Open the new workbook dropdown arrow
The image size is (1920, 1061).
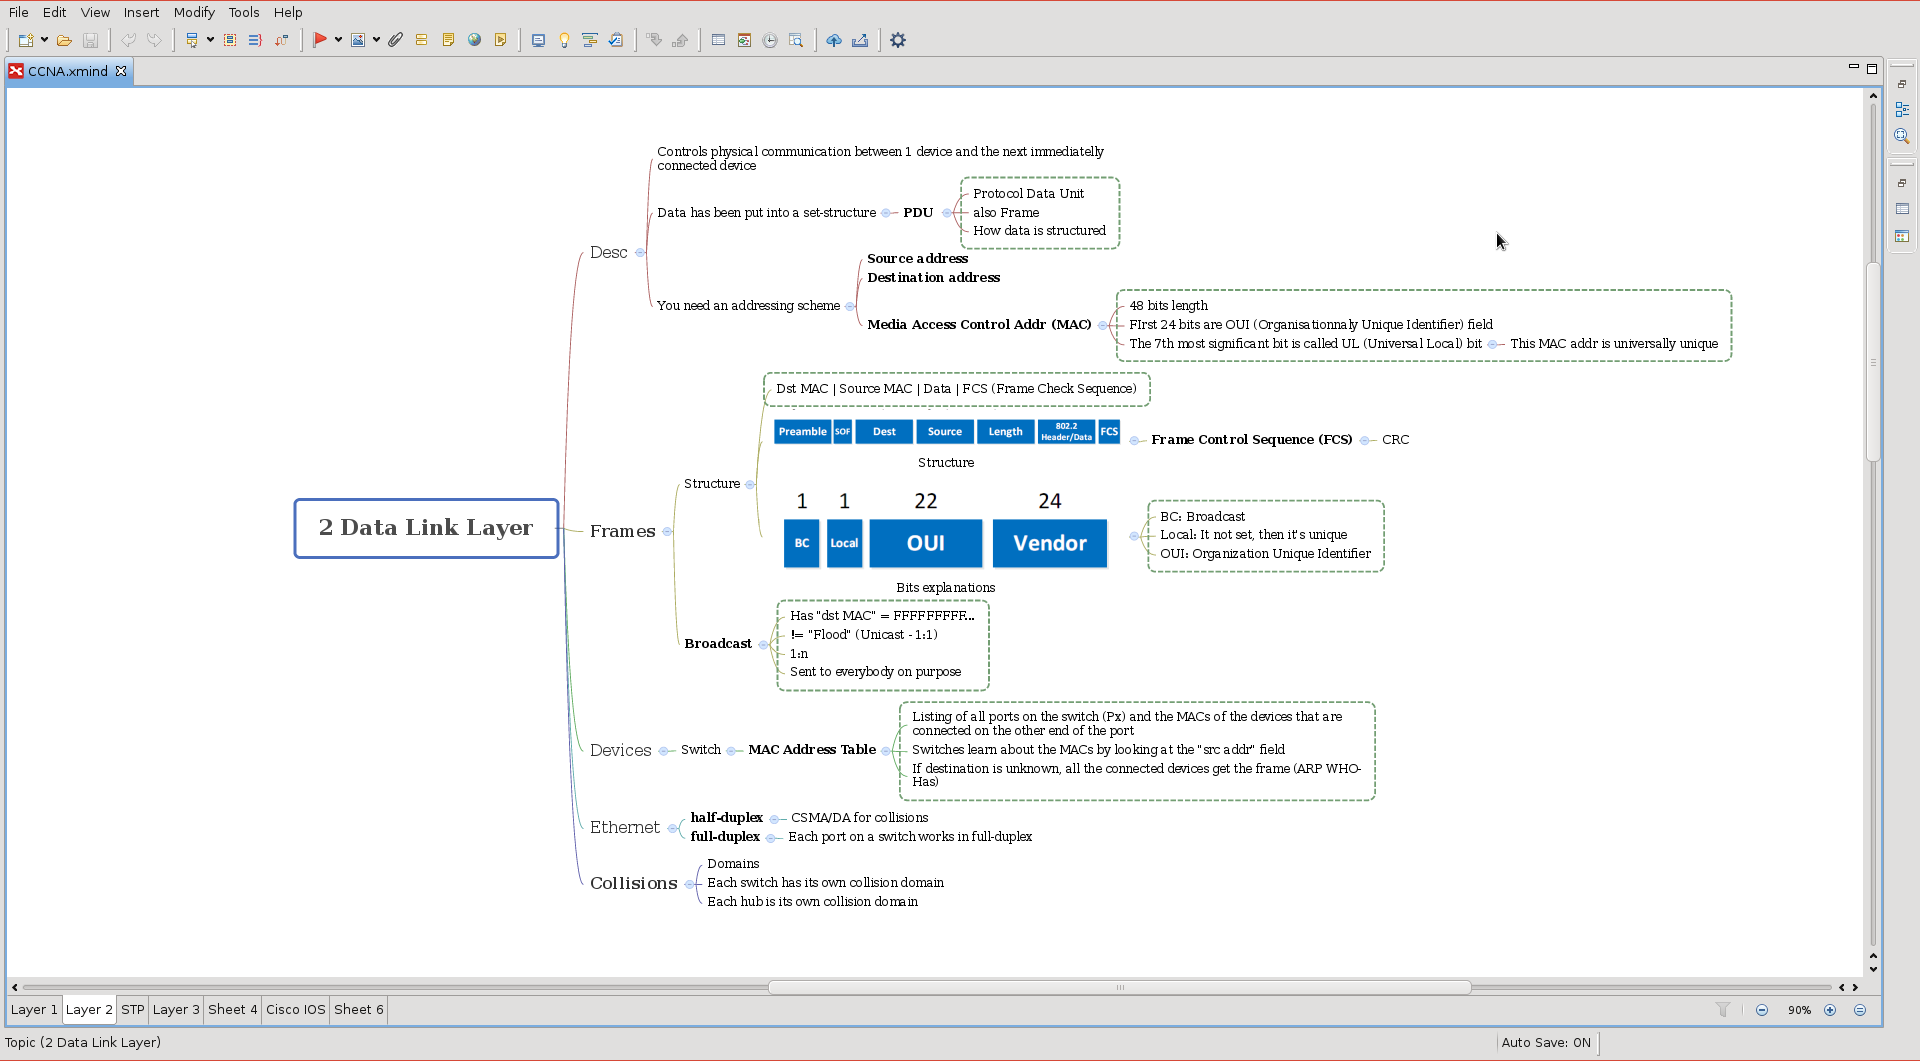(44, 40)
